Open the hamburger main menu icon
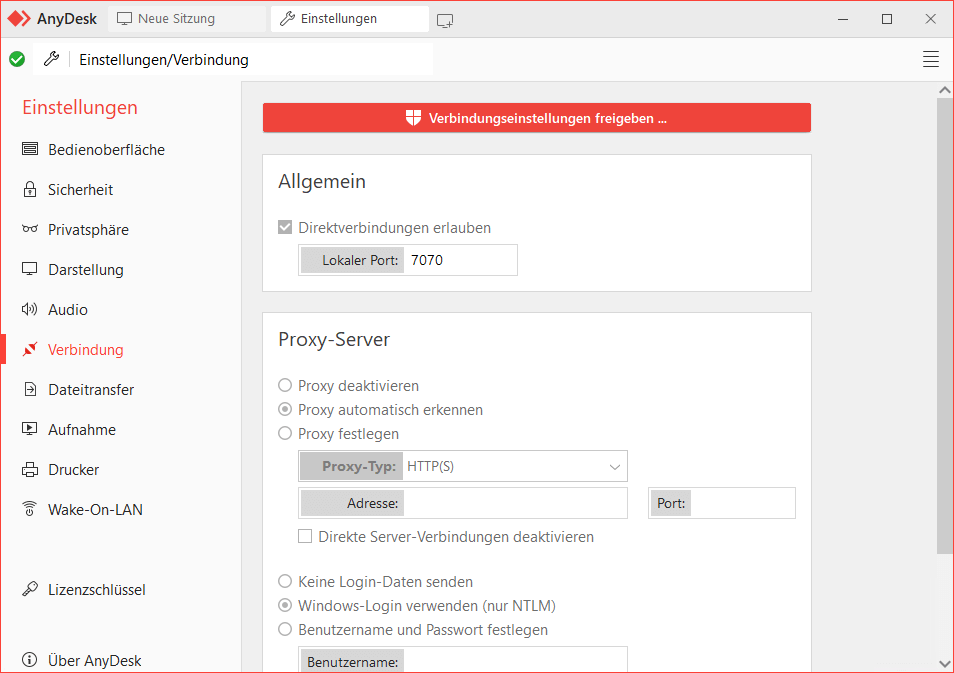 point(930,59)
